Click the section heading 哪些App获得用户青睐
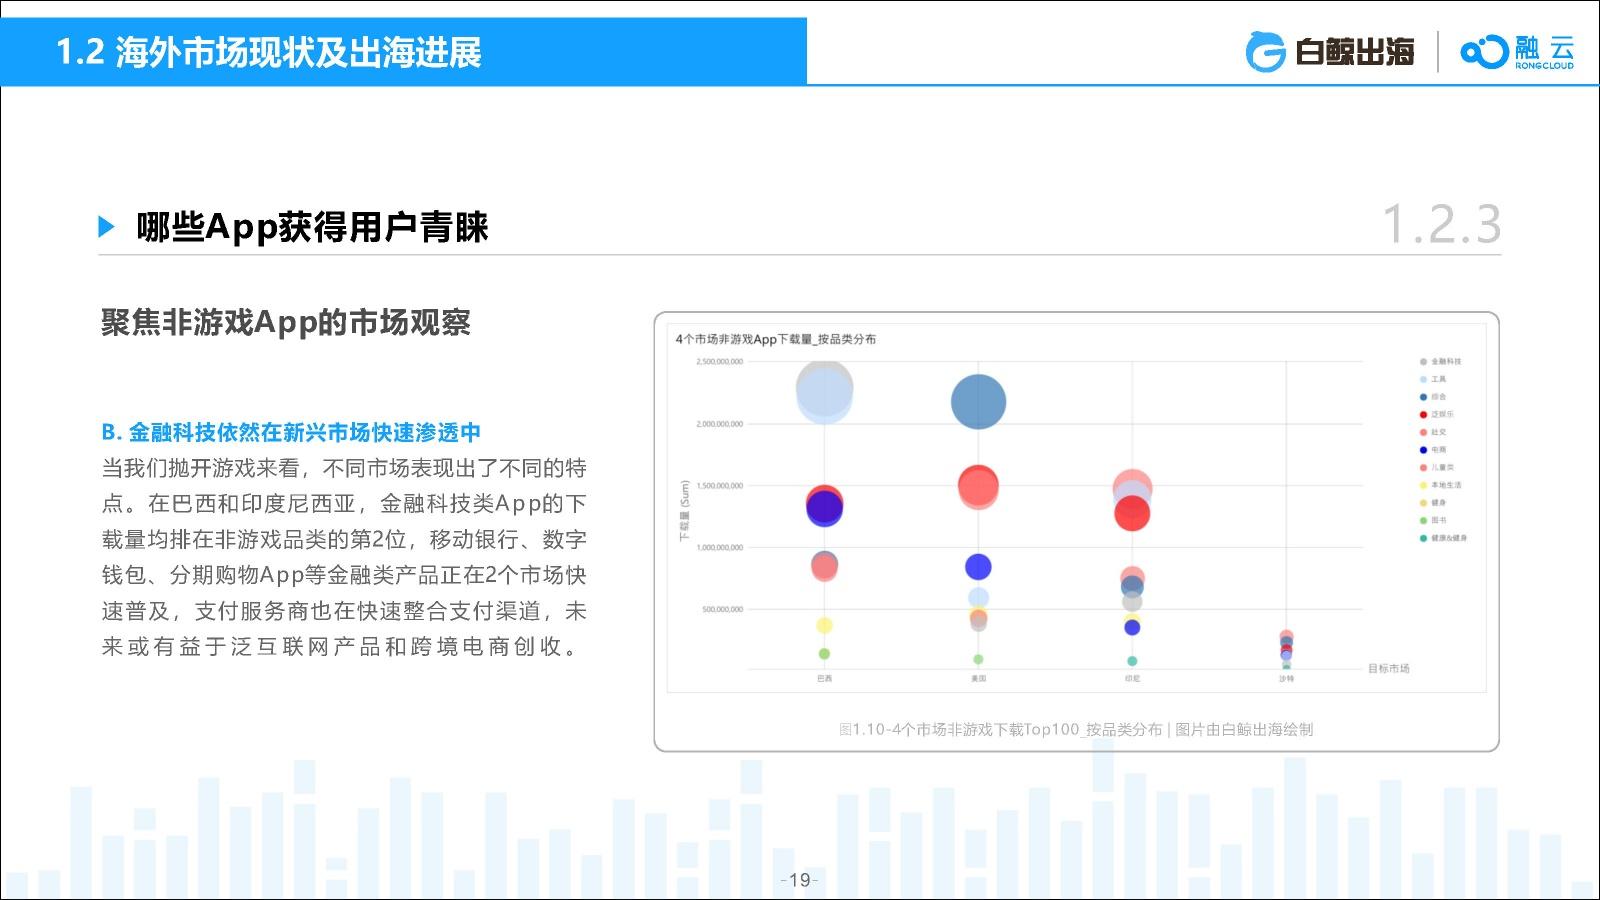 313,227
